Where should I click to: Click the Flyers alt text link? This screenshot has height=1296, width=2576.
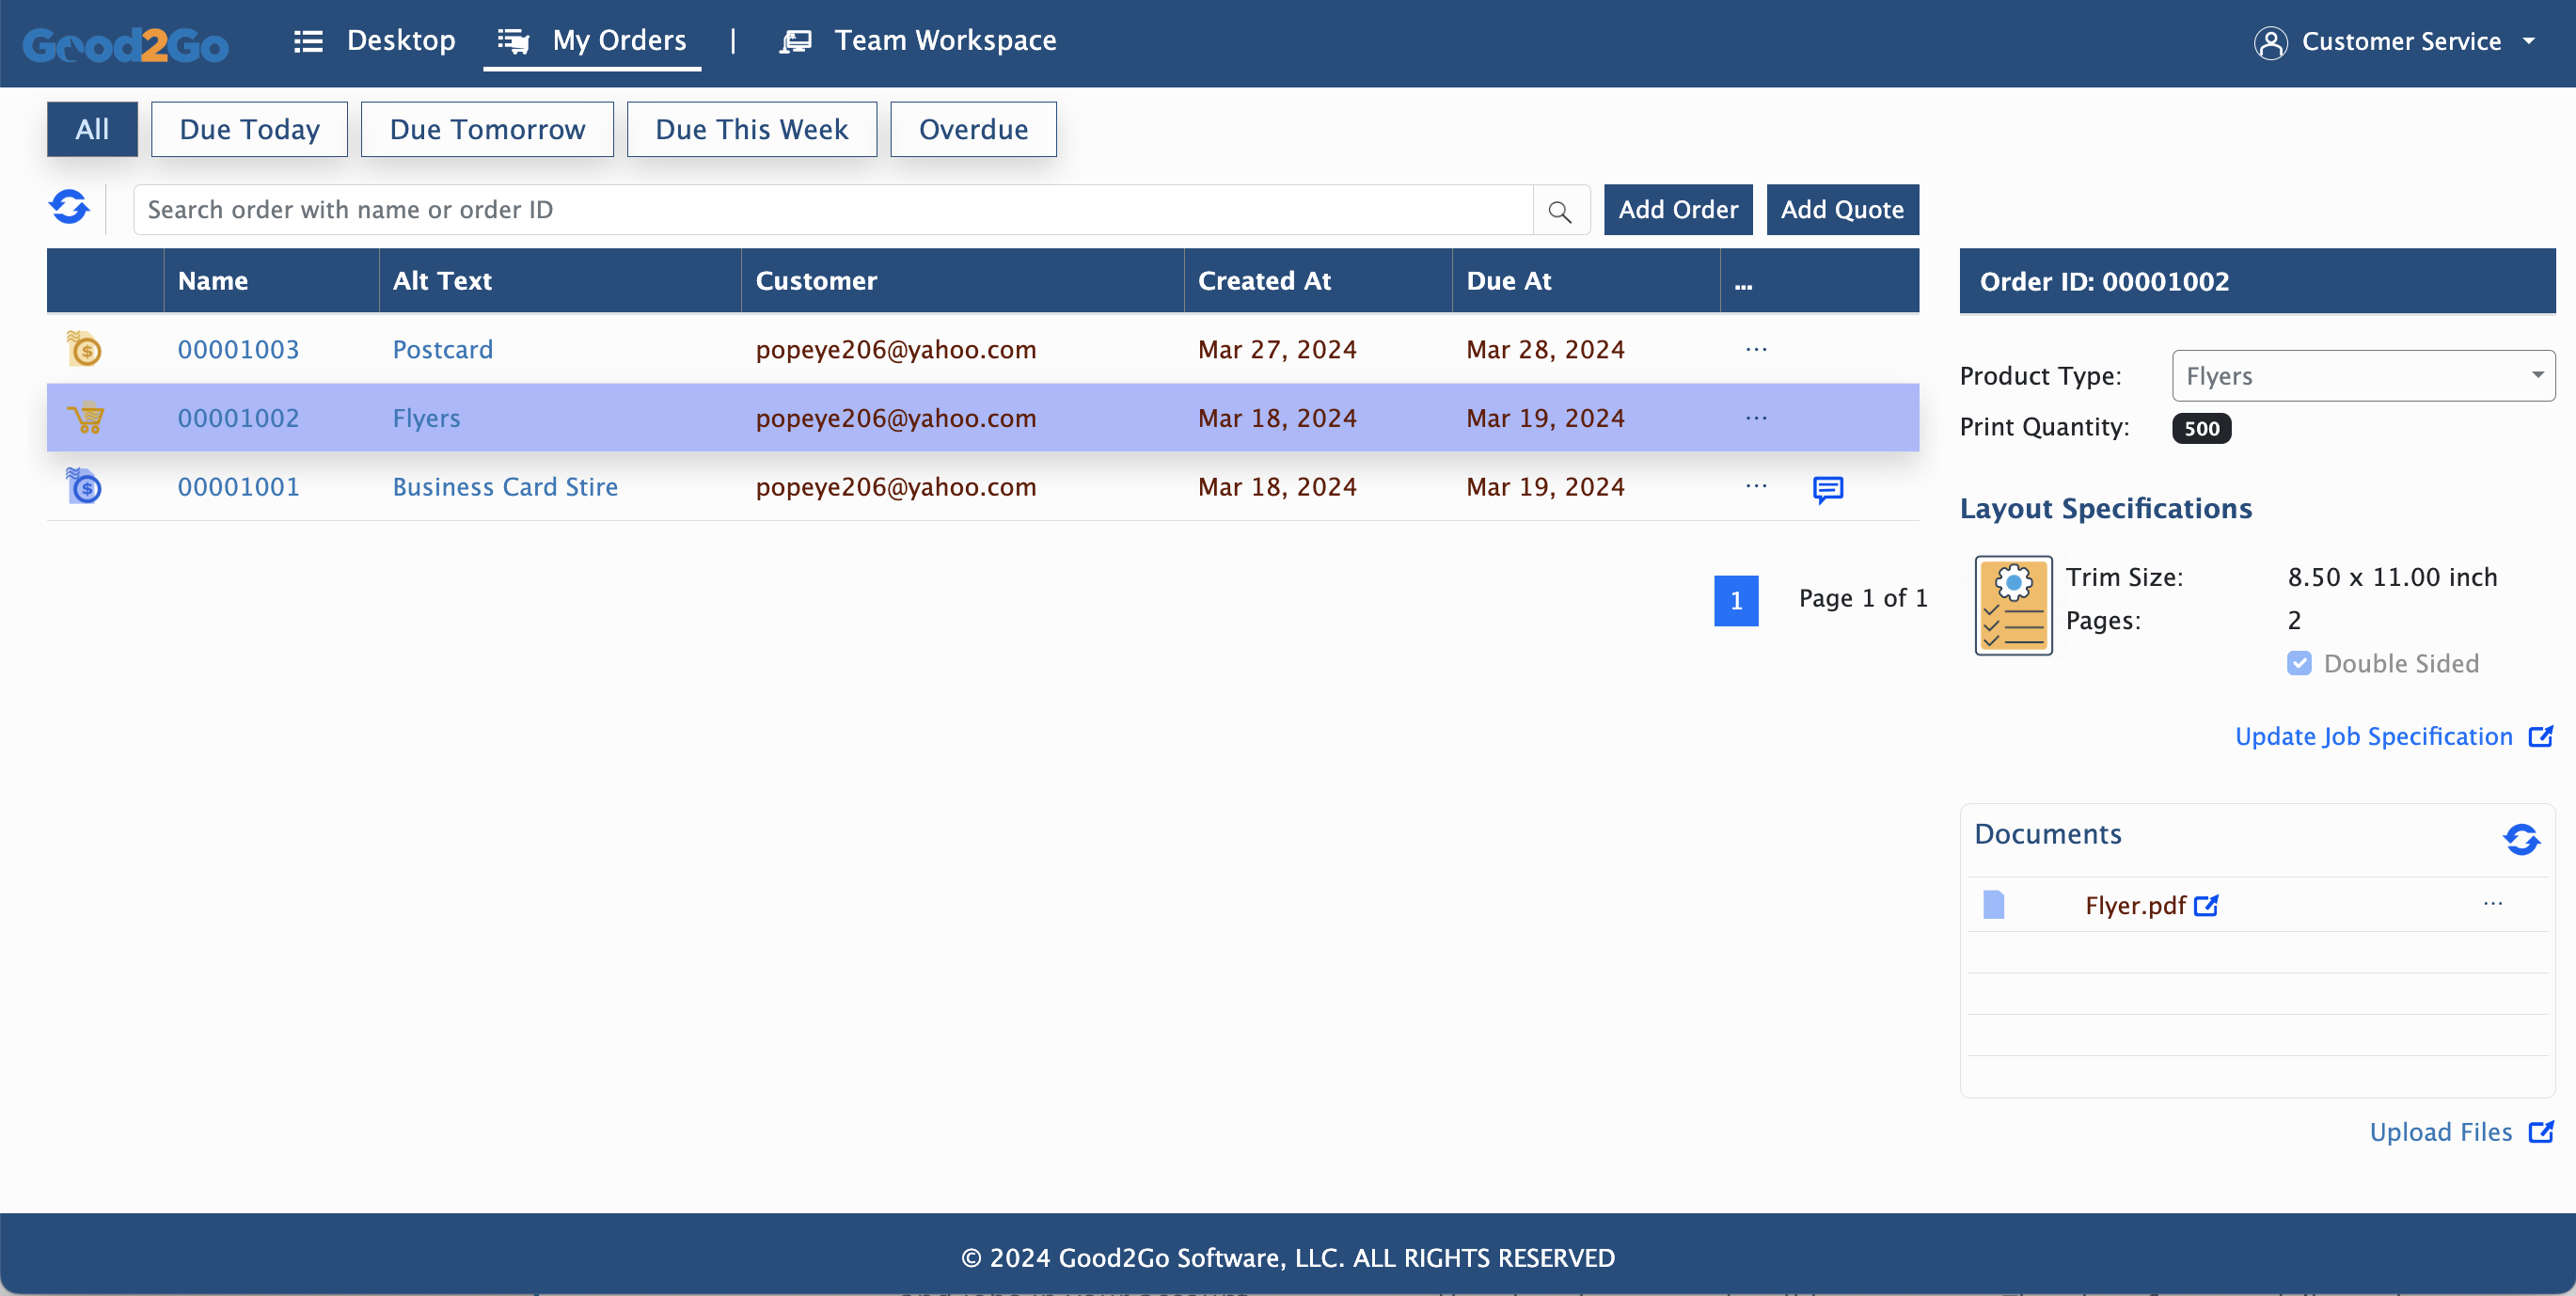tap(426, 418)
